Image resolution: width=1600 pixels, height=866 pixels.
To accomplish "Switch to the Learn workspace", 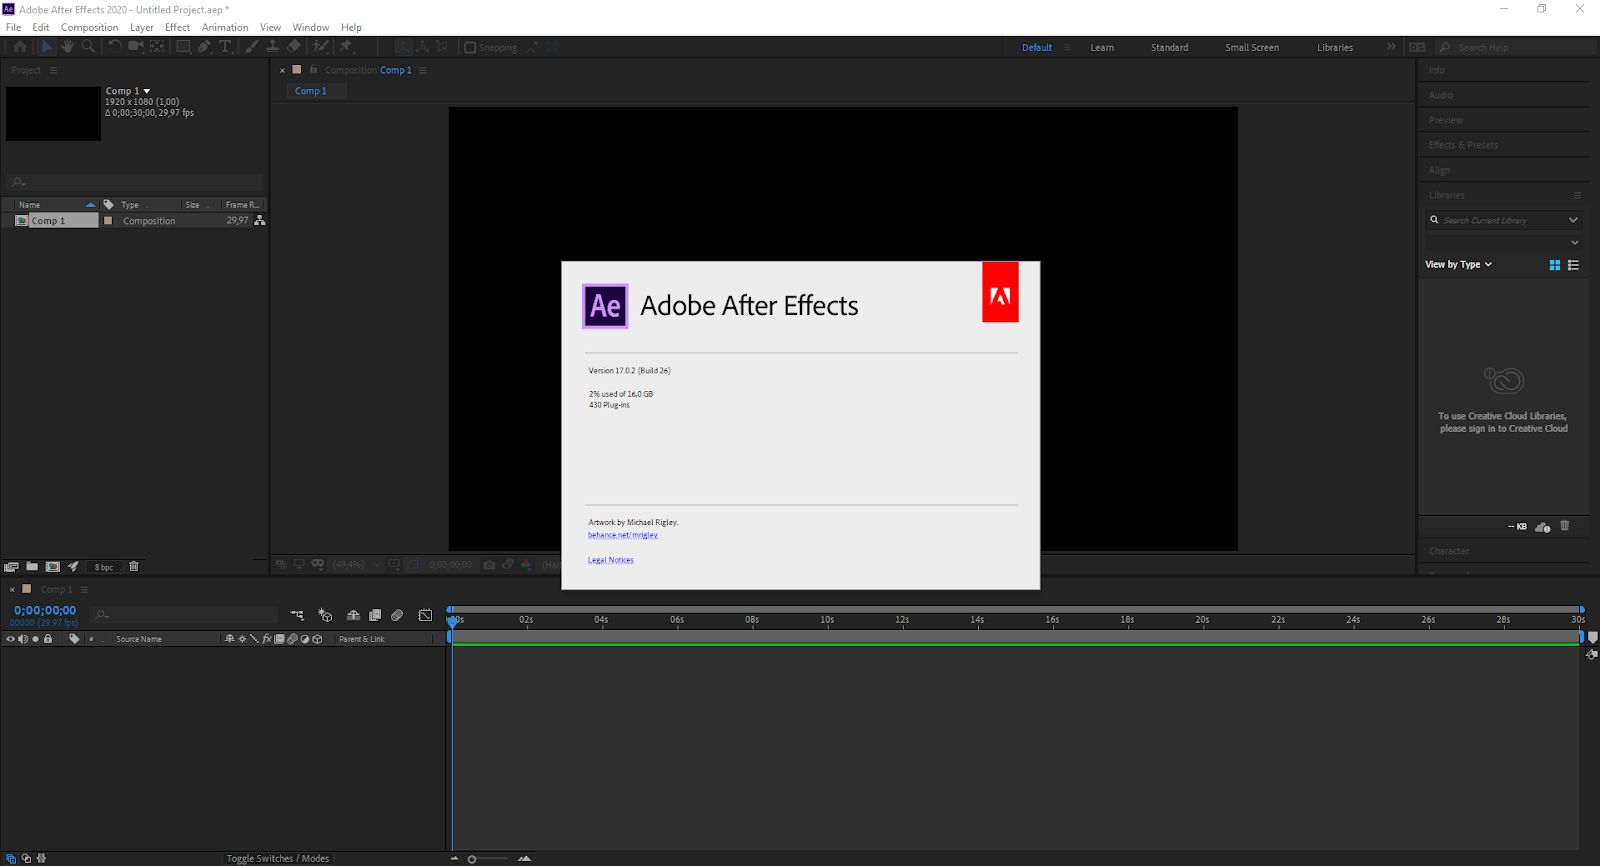I will point(1102,47).
